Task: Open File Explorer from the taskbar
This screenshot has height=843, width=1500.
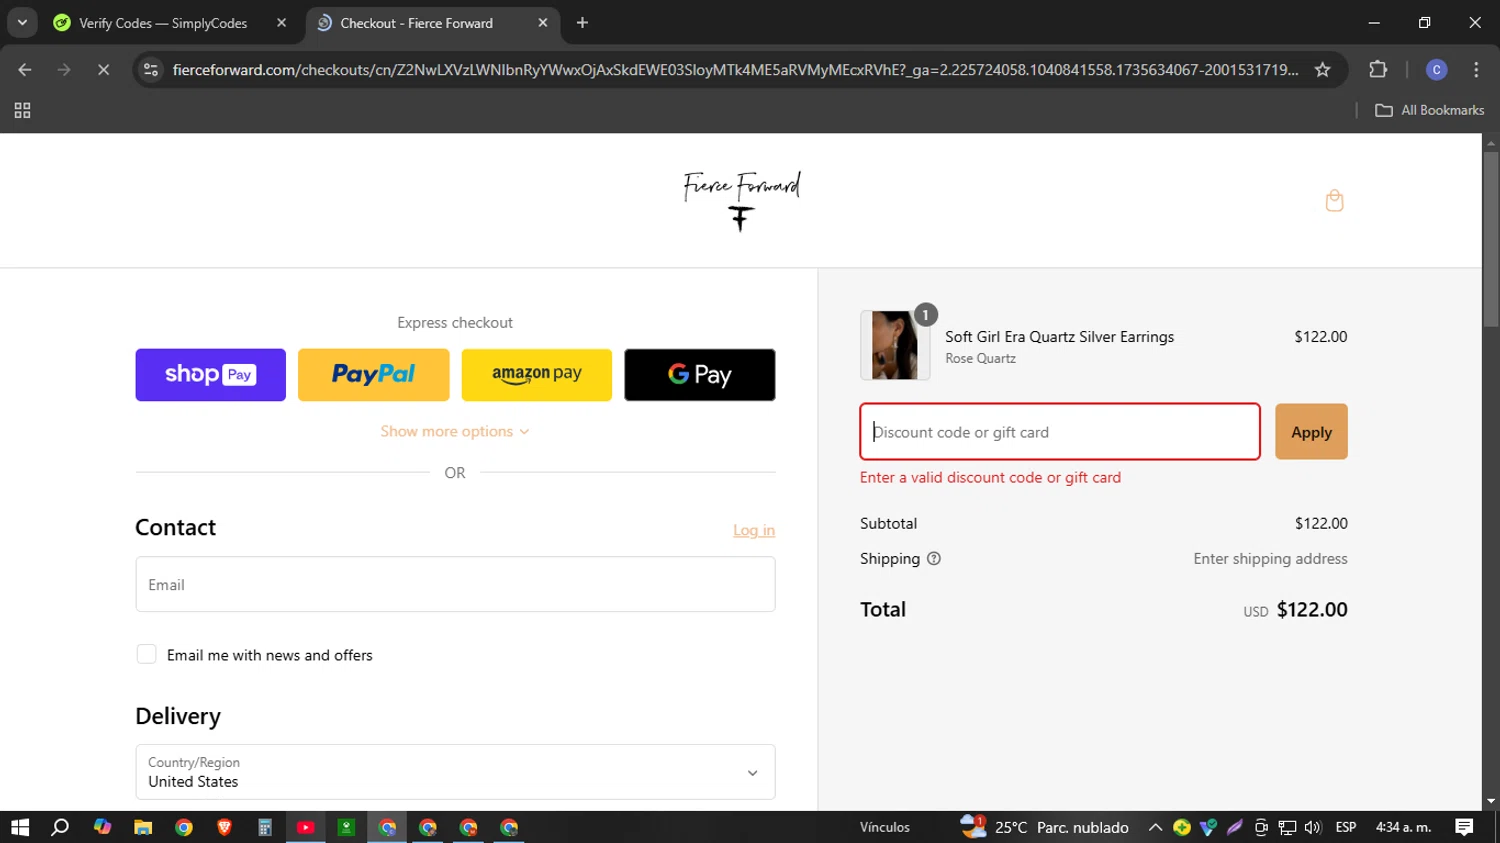Action: point(143,827)
